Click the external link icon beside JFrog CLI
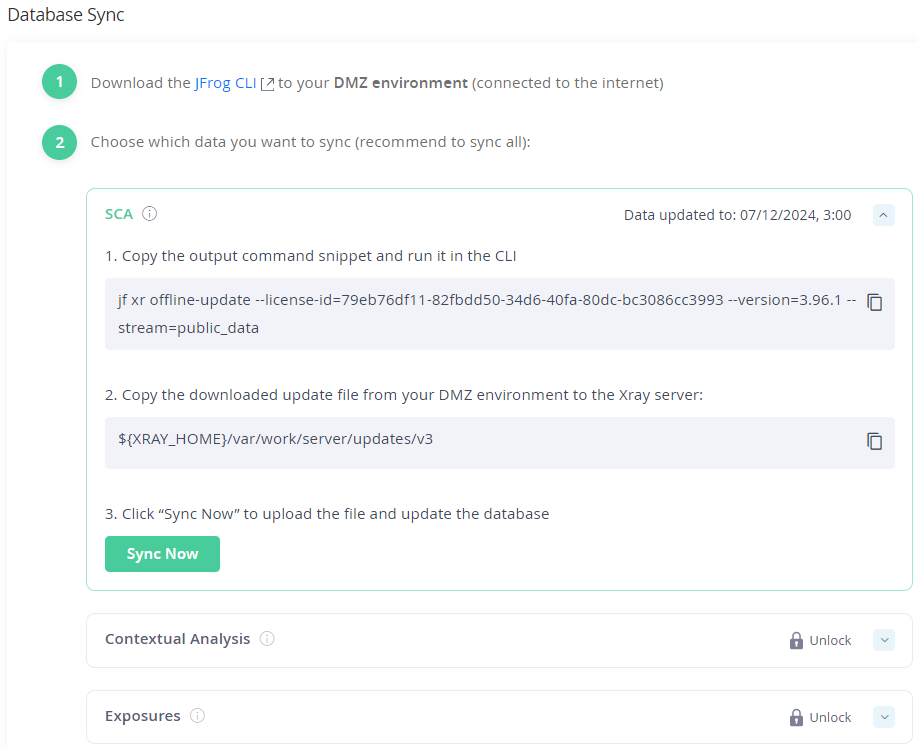The width and height of the screenshot is (918, 747). [267, 84]
